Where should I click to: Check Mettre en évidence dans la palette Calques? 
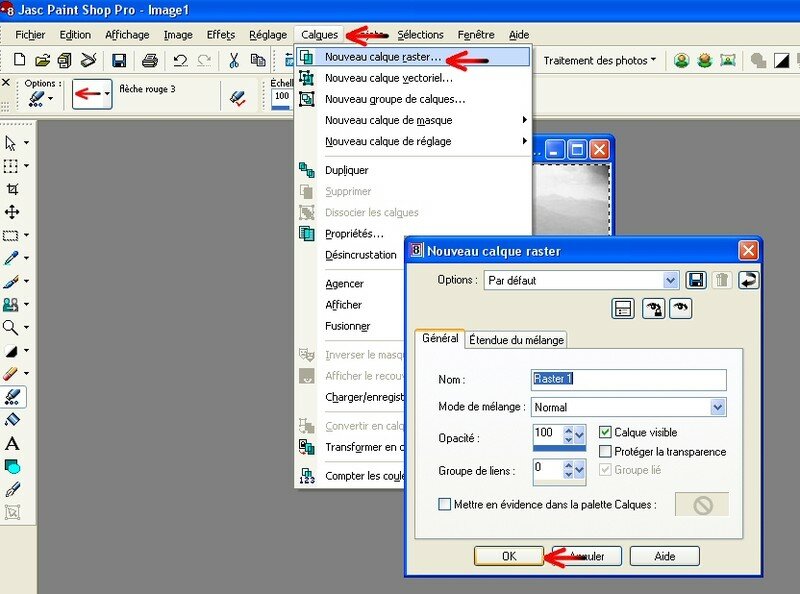[x=444, y=505]
